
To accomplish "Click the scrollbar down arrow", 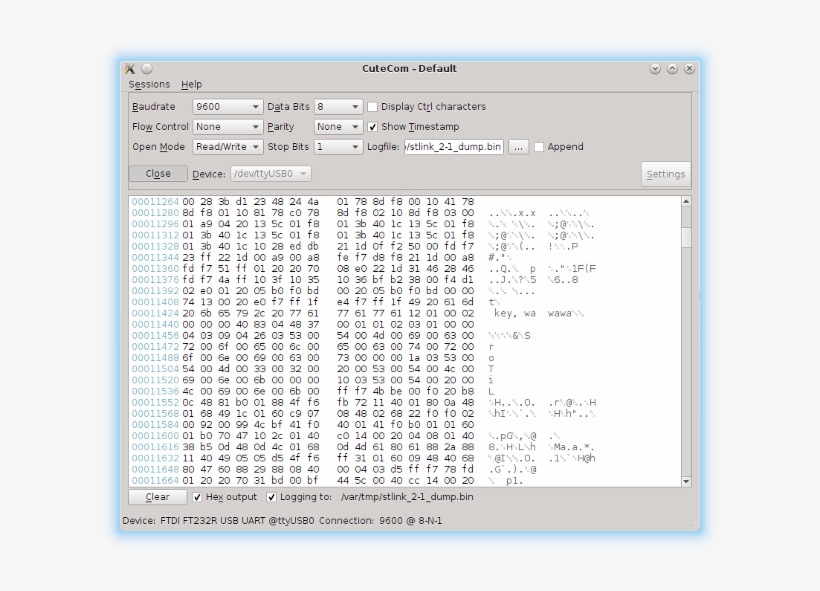I will tap(684, 479).
